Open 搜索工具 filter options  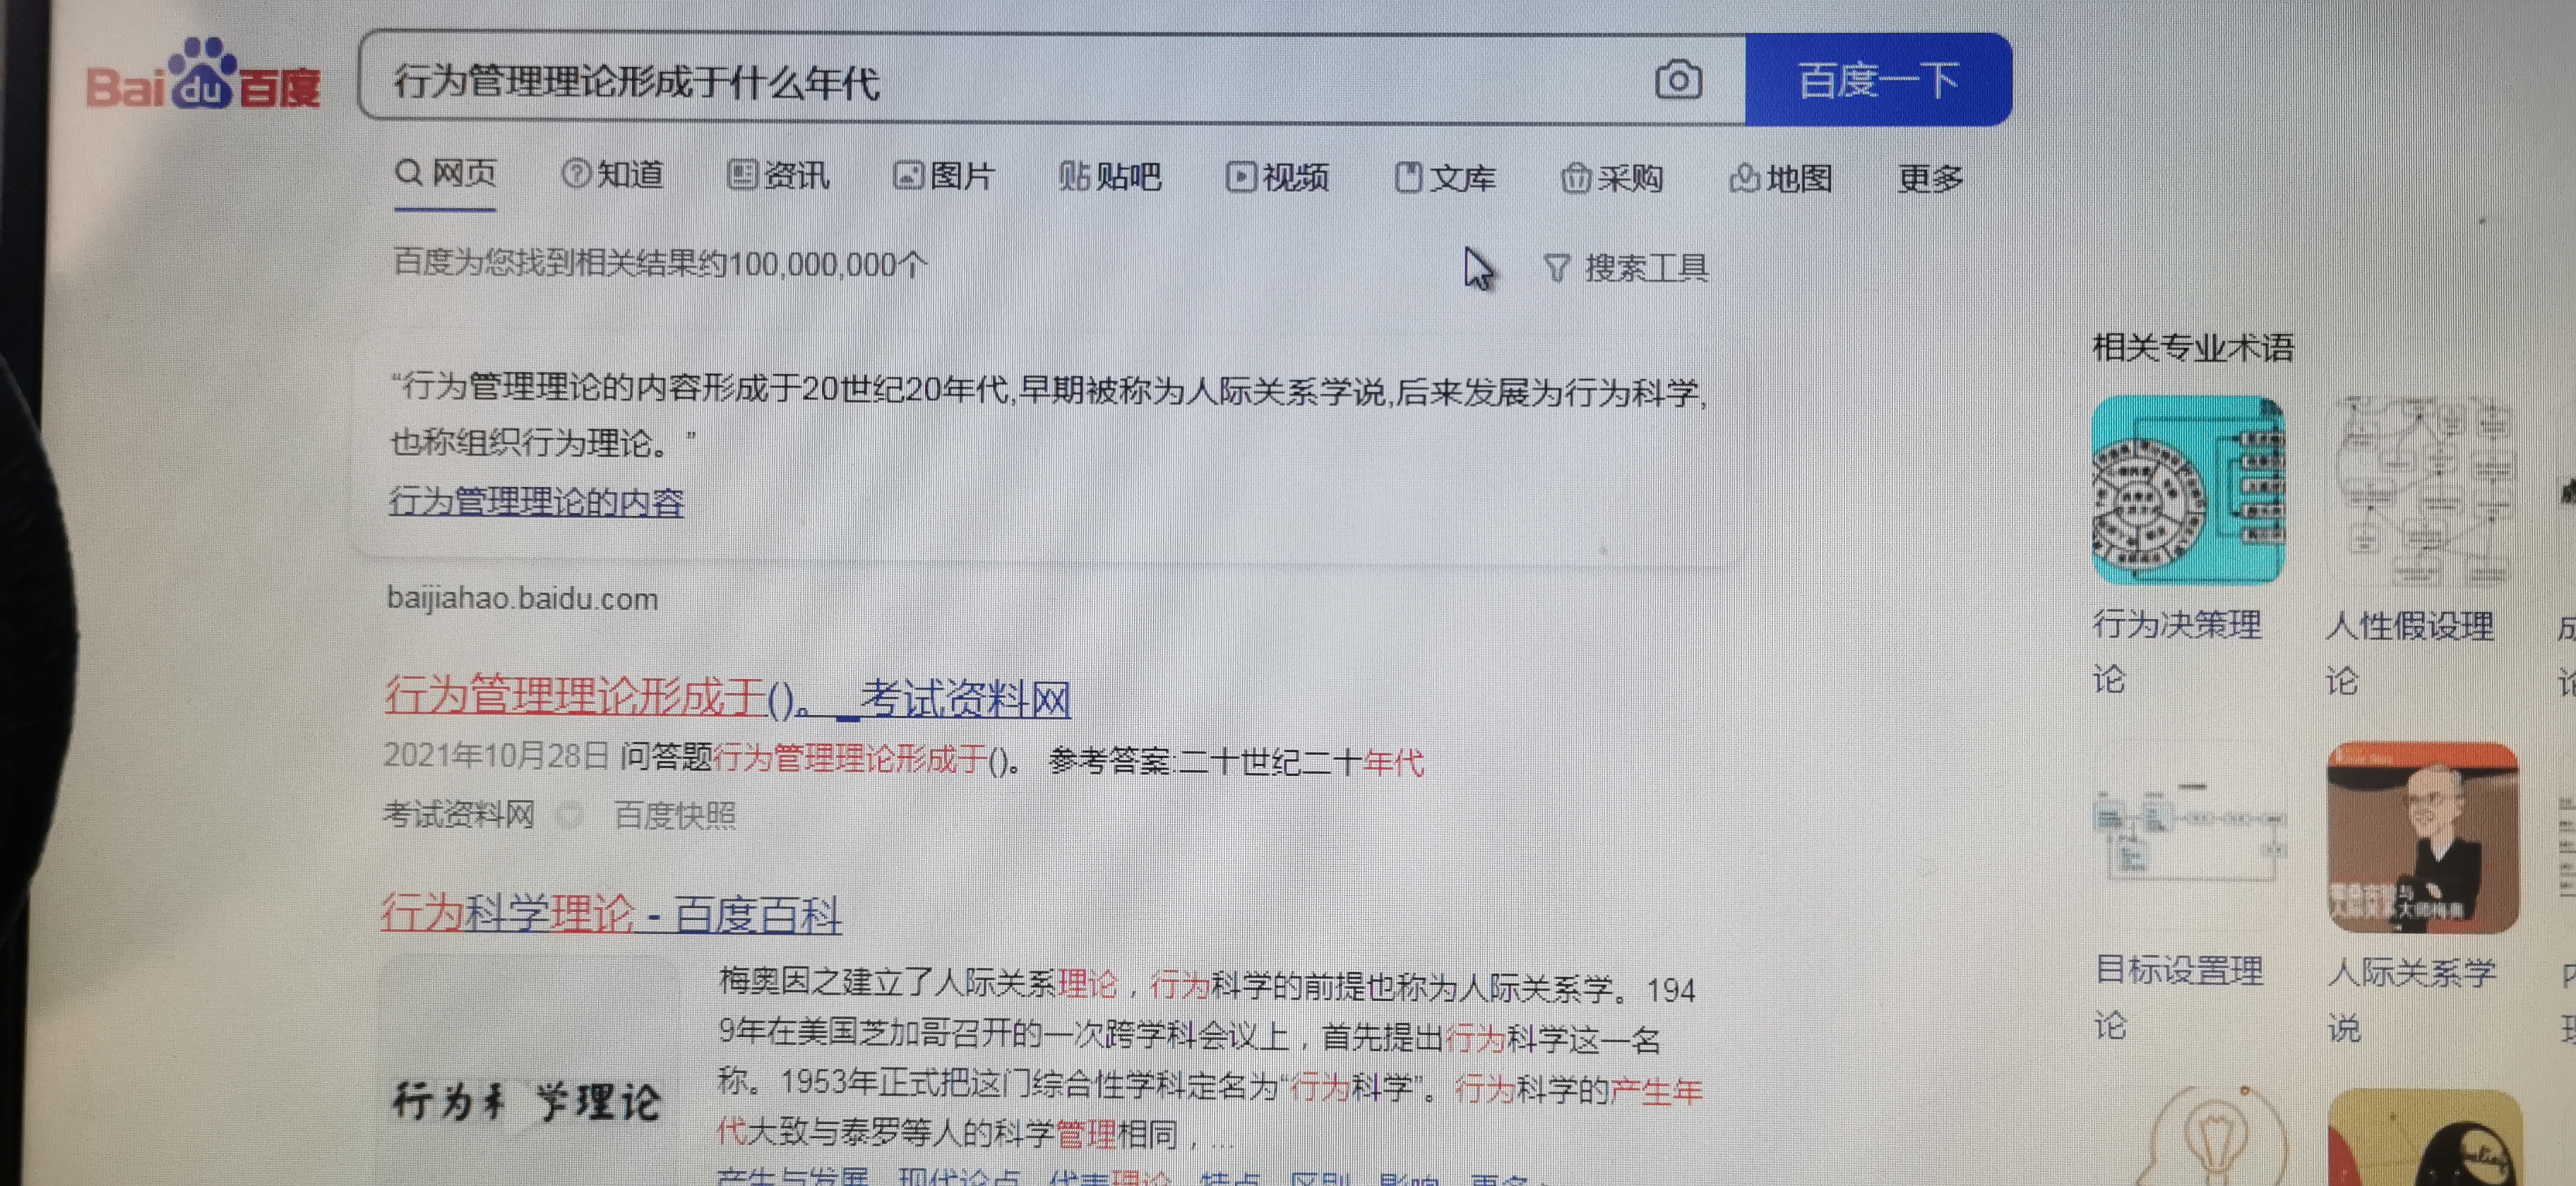click(1626, 268)
